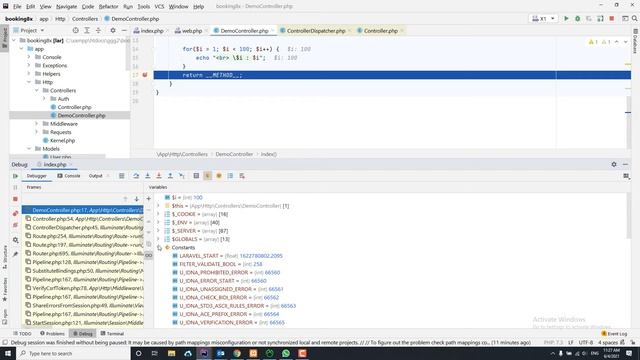
Task: Open Project panel settings gear
Action: 113,31
